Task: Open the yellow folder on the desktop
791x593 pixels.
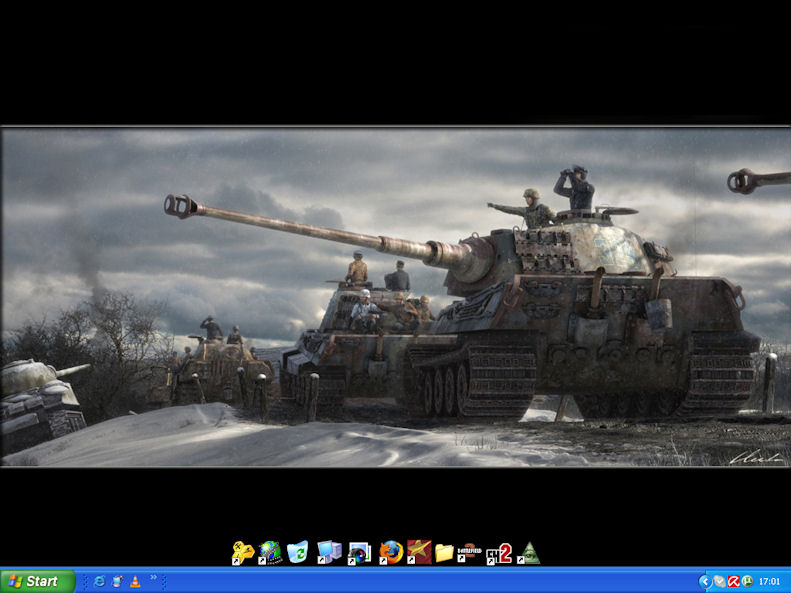Action: click(x=444, y=553)
